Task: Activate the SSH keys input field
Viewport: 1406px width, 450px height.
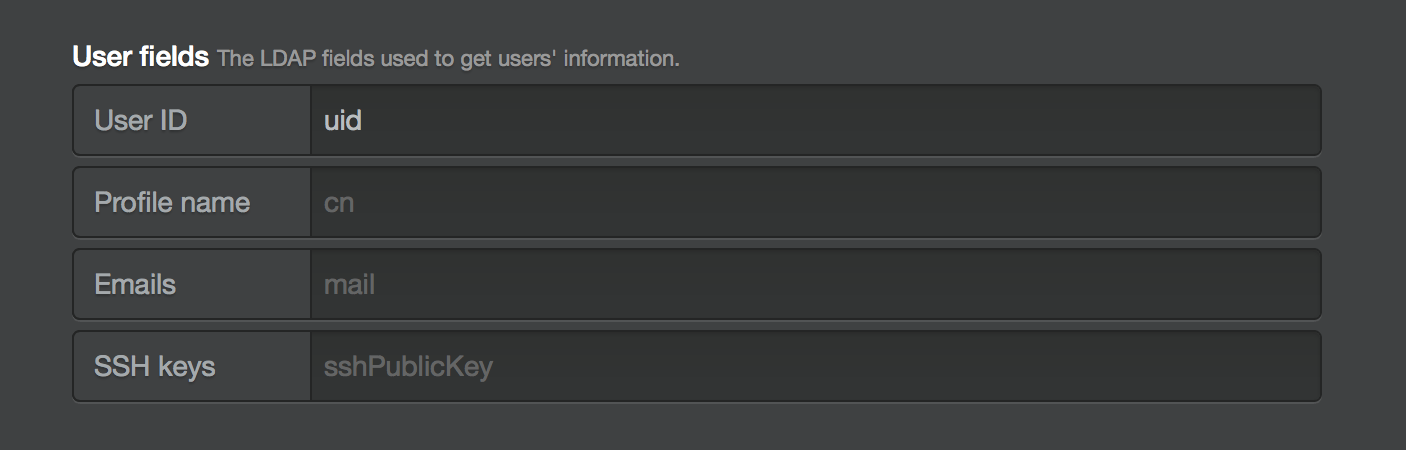Action: tap(815, 367)
